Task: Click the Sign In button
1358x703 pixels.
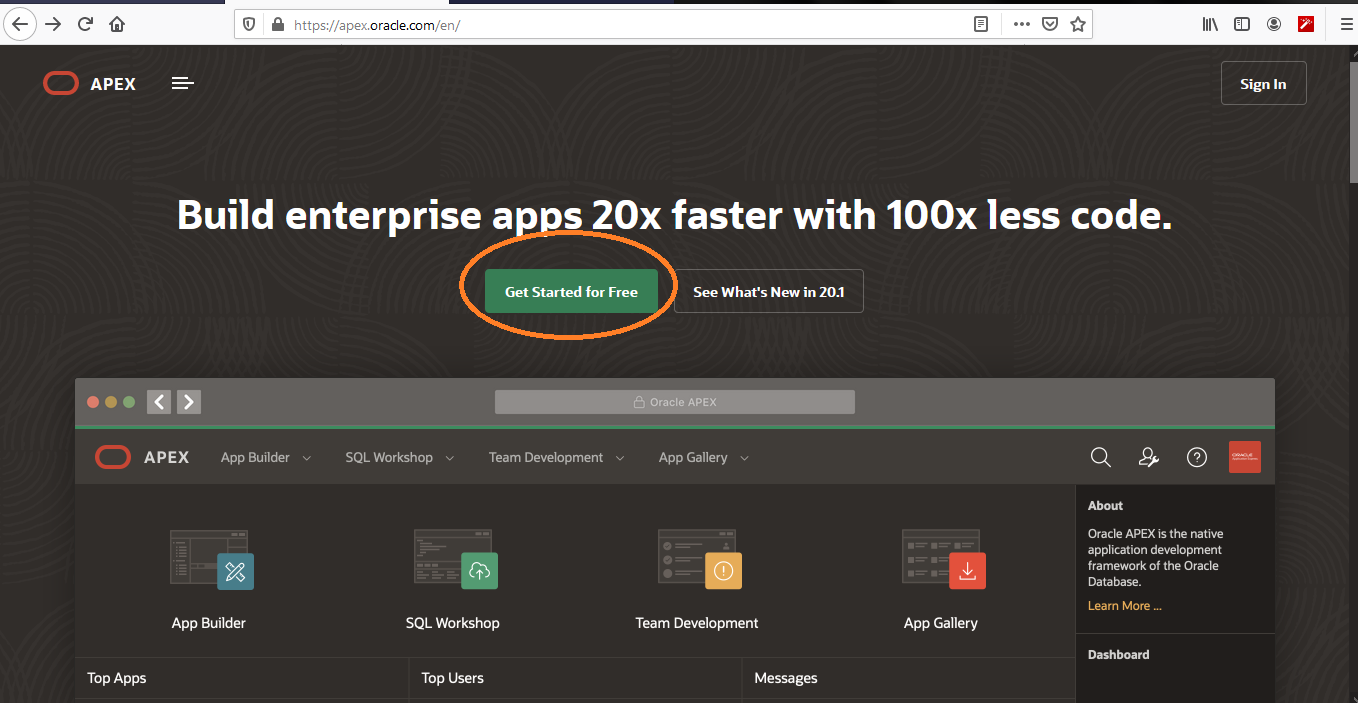Action: pyautogui.click(x=1263, y=84)
